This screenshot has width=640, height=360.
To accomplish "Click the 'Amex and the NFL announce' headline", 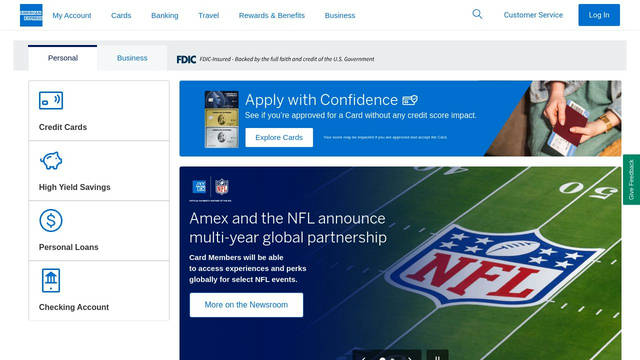I will pyautogui.click(x=288, y=228).
